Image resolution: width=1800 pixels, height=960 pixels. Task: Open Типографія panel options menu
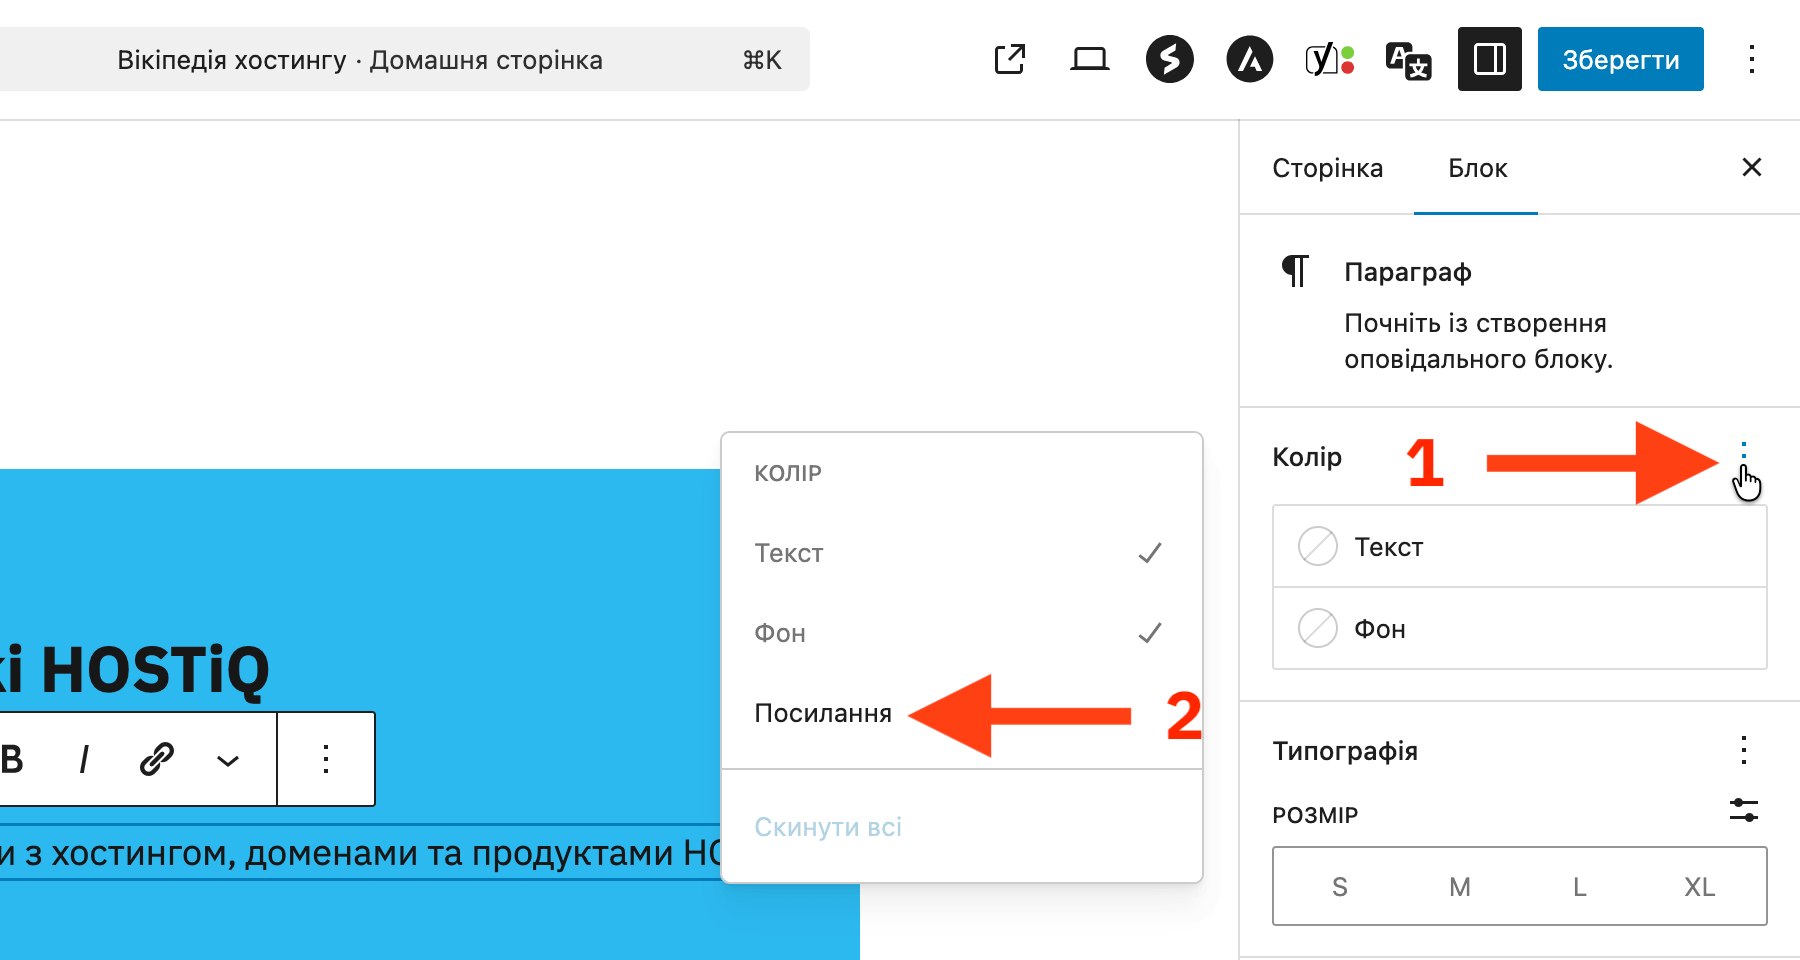(1743, 750)
